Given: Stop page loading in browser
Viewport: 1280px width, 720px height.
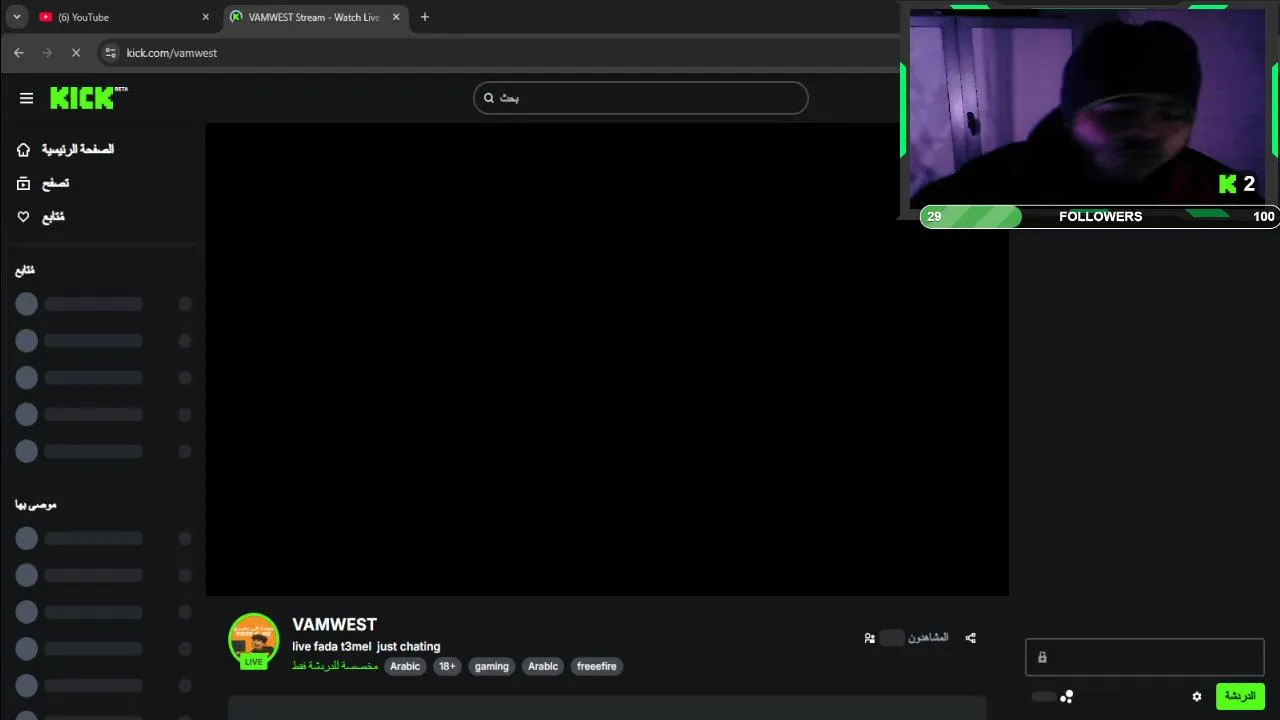Looking at the screenshot, I should [x=76, y=53].
